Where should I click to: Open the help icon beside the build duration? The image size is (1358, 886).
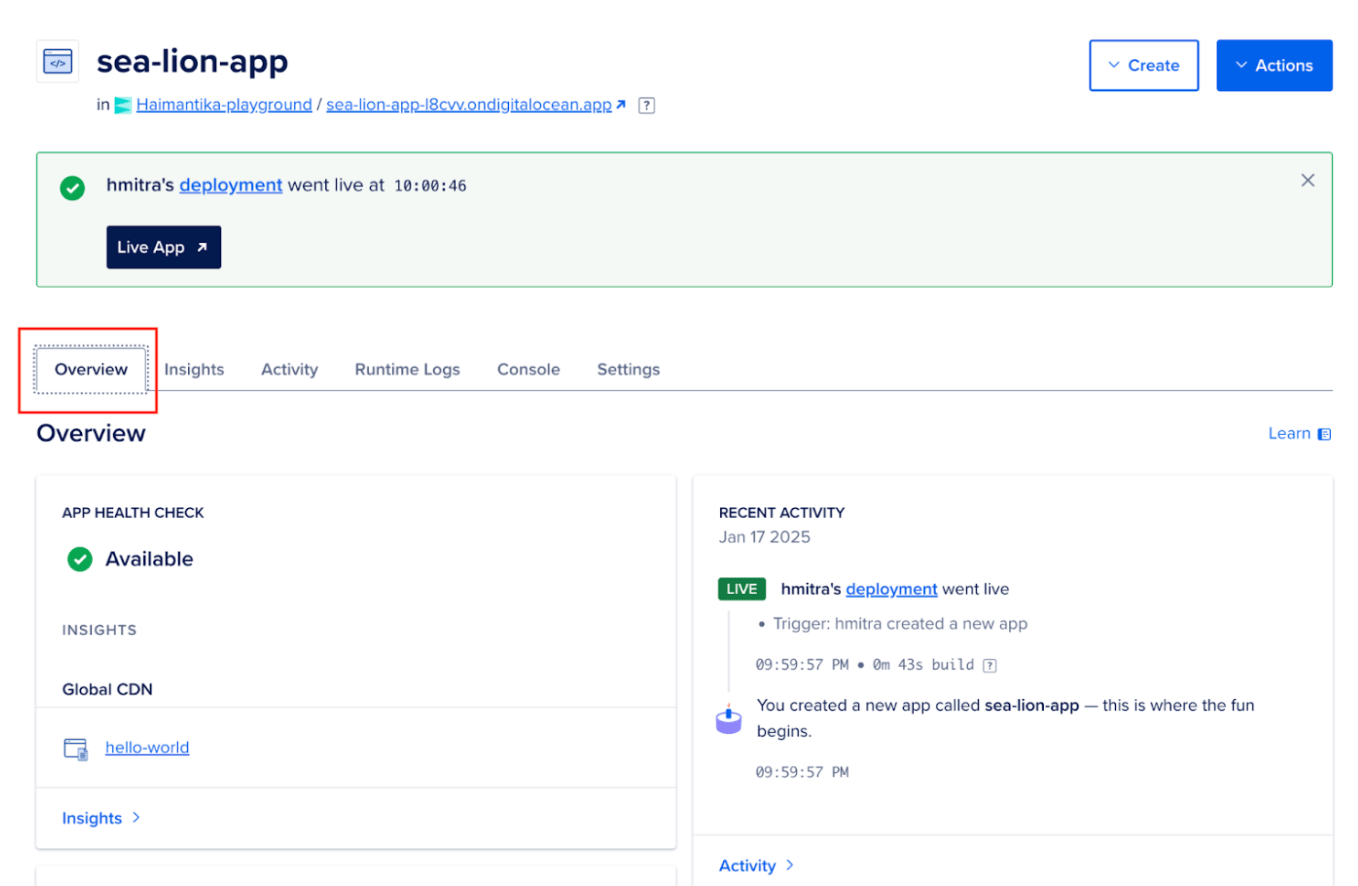coord(989,665)
